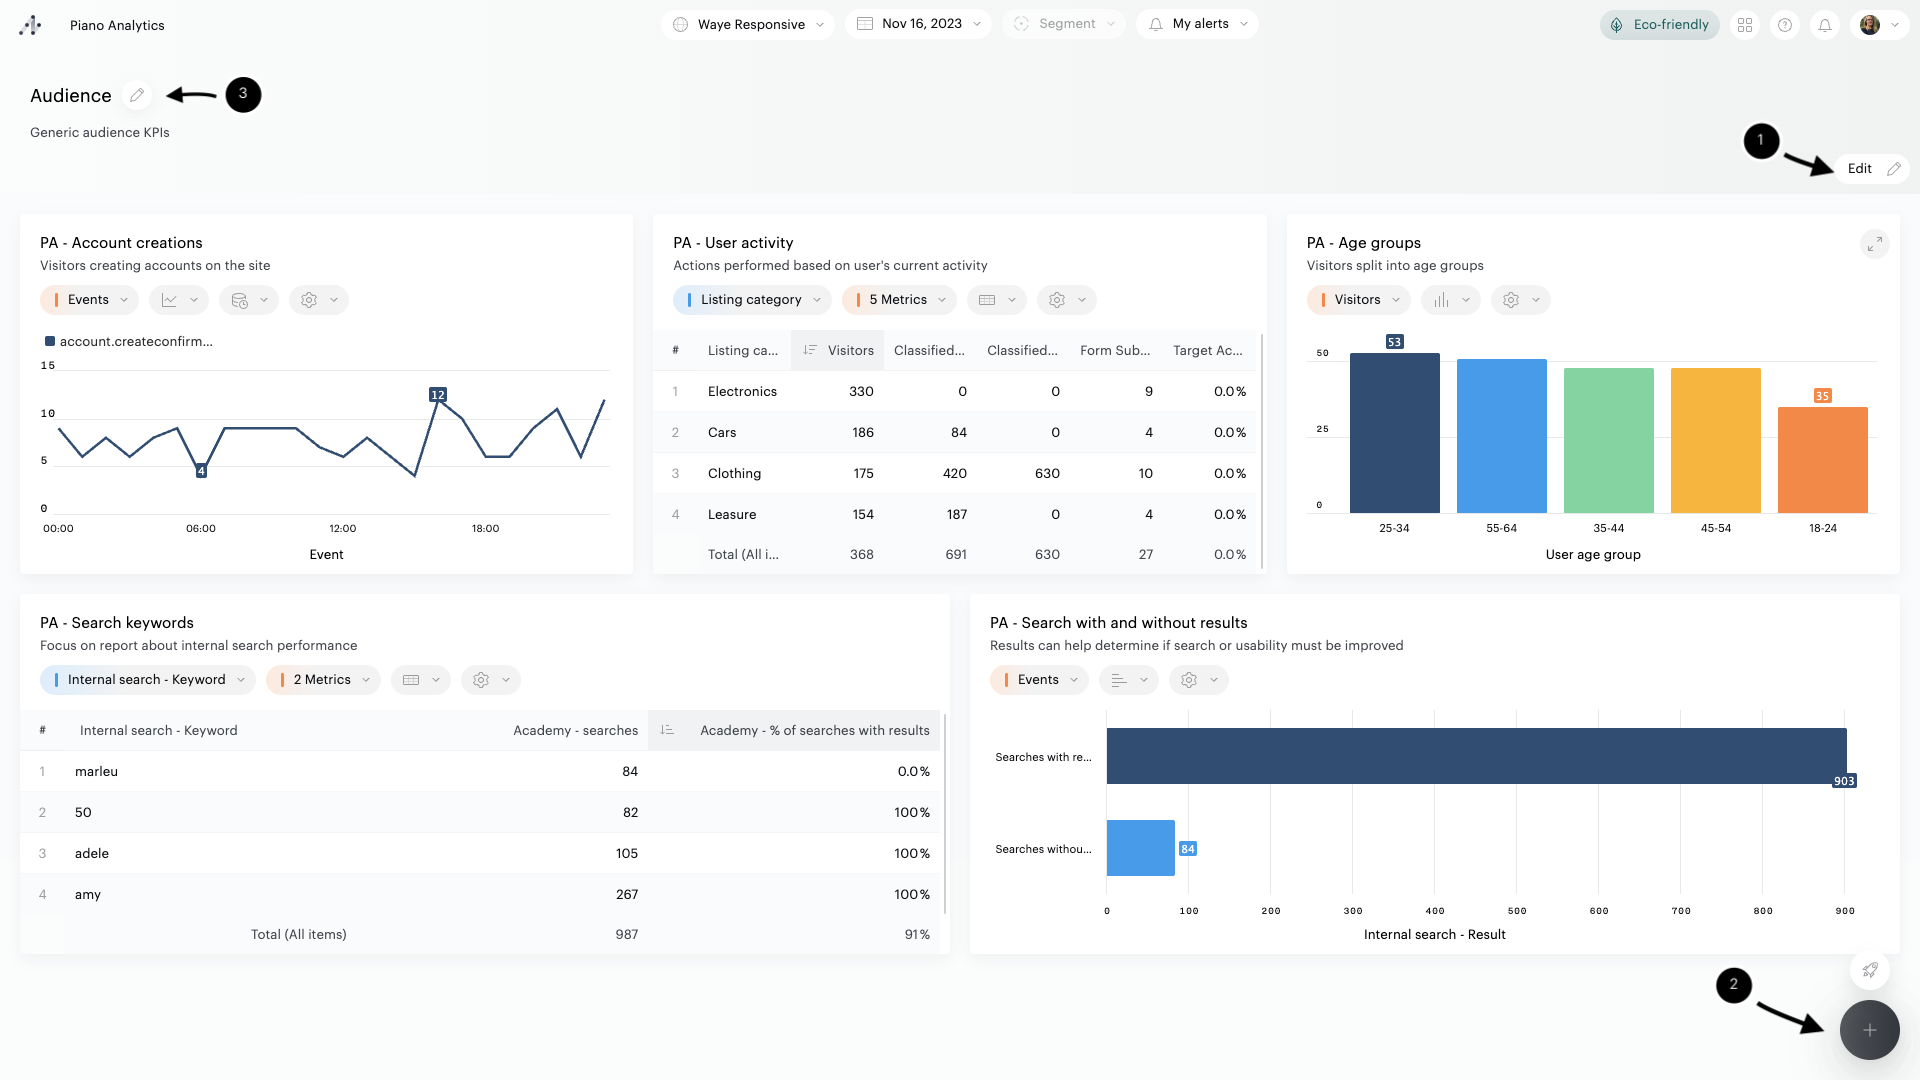Select the Clothing row in User activity table

[x=734, y=473]
